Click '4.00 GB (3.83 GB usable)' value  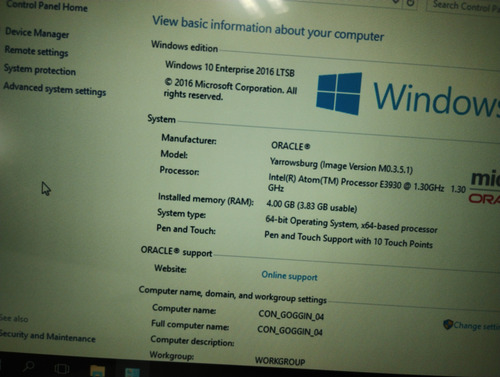coord(312,206)
